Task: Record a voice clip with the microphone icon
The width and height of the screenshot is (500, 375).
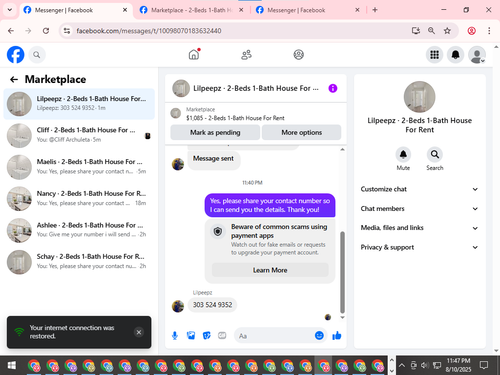Action: (175, 335)
